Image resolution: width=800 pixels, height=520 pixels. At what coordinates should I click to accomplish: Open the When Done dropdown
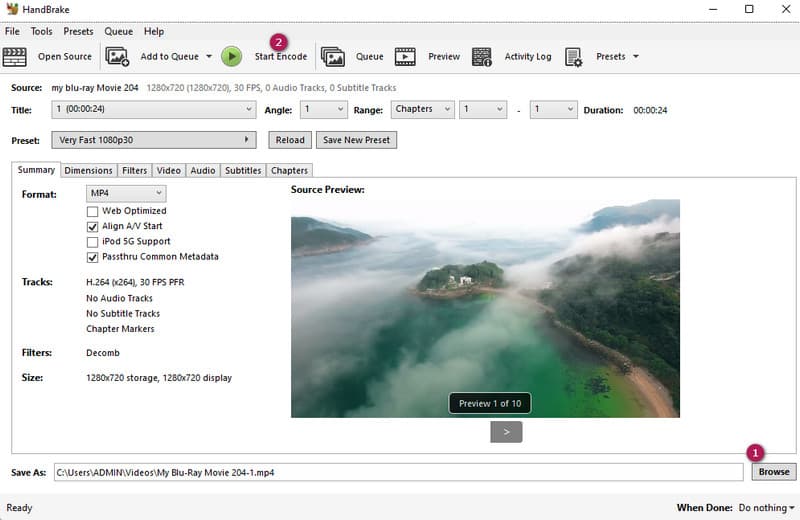click(766, 508)
